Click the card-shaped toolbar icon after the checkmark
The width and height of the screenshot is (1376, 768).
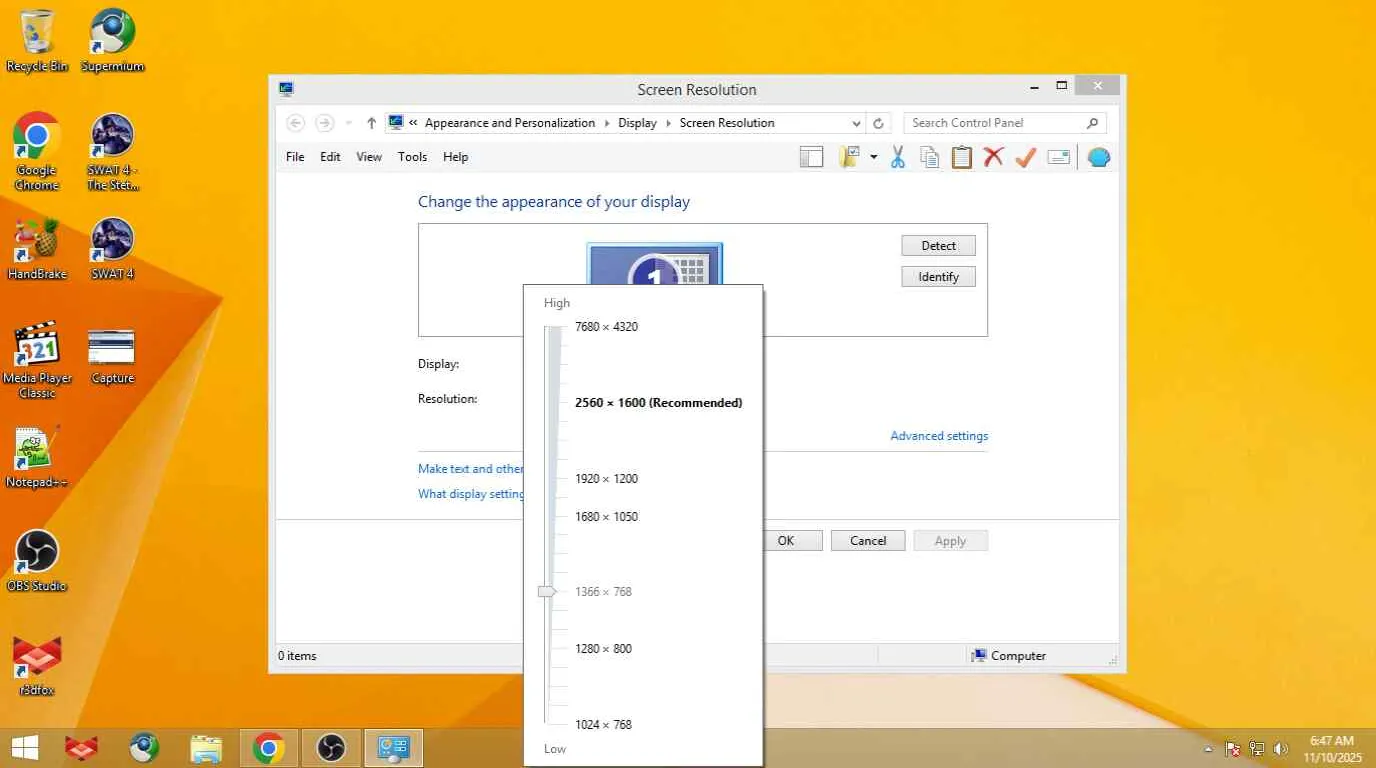[x=1059, y=157]
